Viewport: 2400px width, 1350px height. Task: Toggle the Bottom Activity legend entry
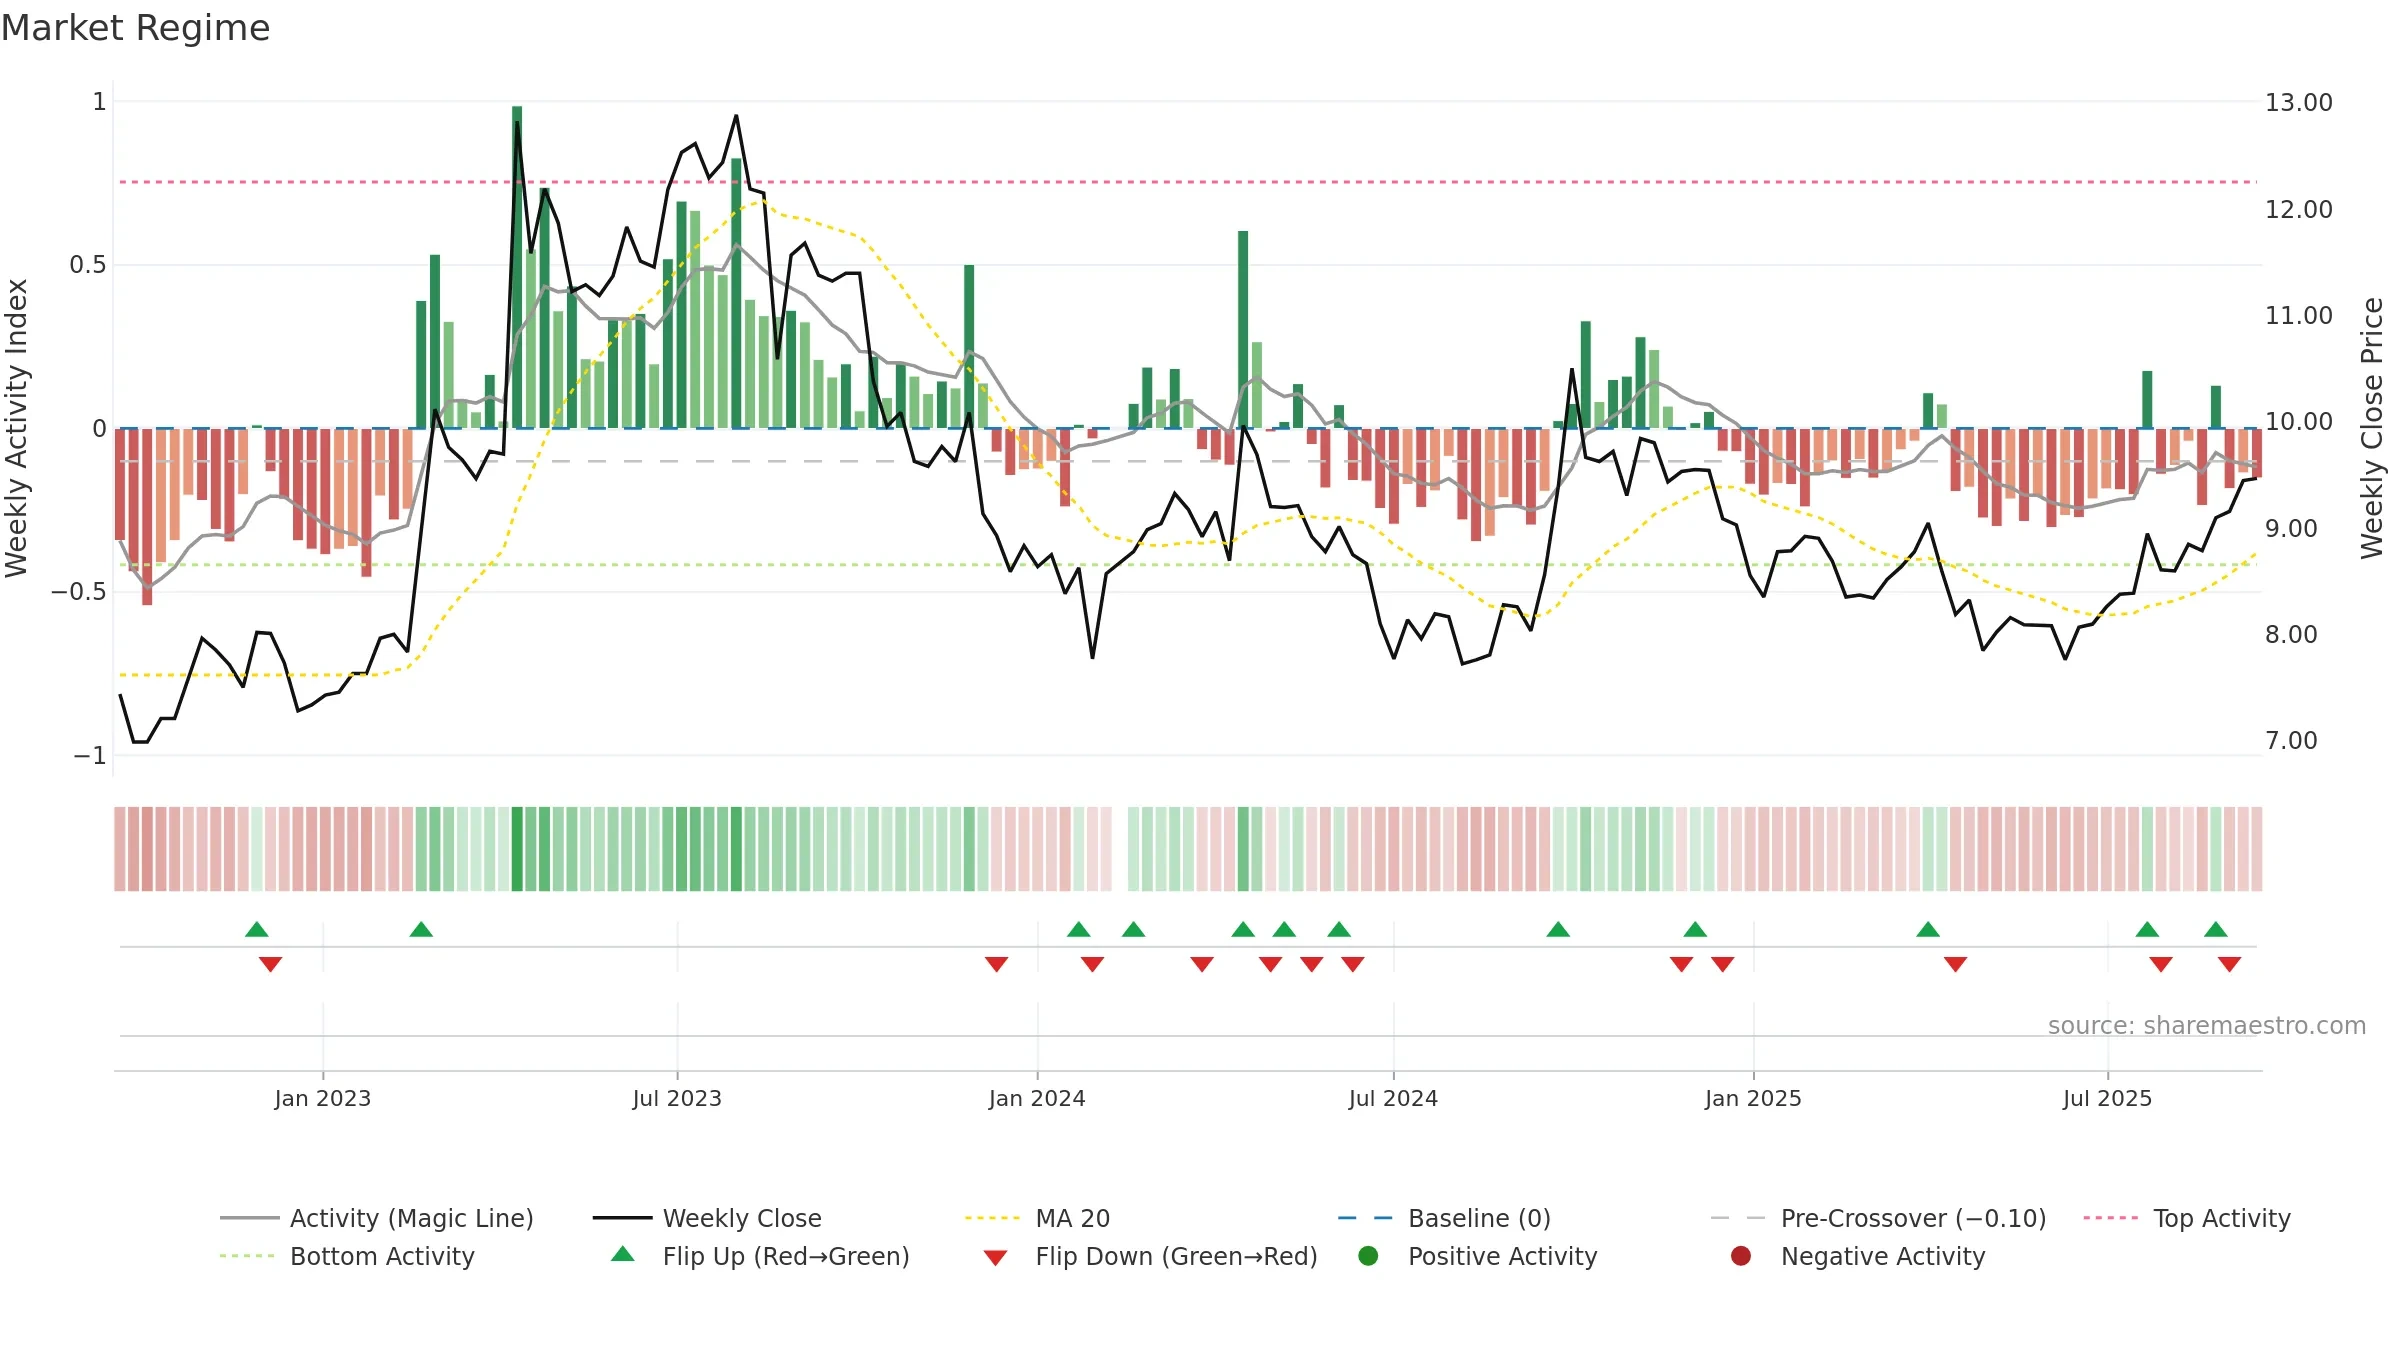[x=347, y=1256]
